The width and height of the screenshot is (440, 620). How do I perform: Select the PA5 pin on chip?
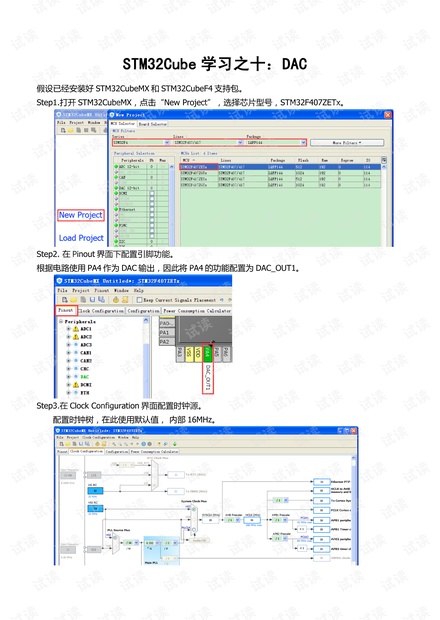[x=216, y=353]
